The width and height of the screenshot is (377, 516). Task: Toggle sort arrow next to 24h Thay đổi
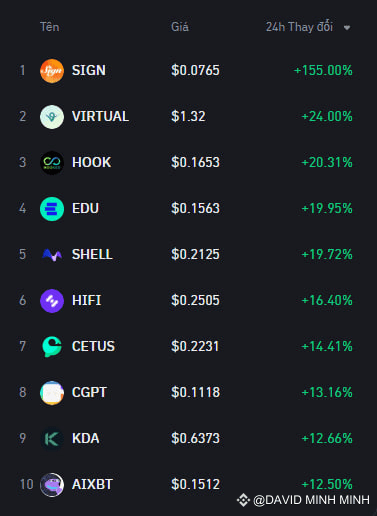(x=347, y=28)
